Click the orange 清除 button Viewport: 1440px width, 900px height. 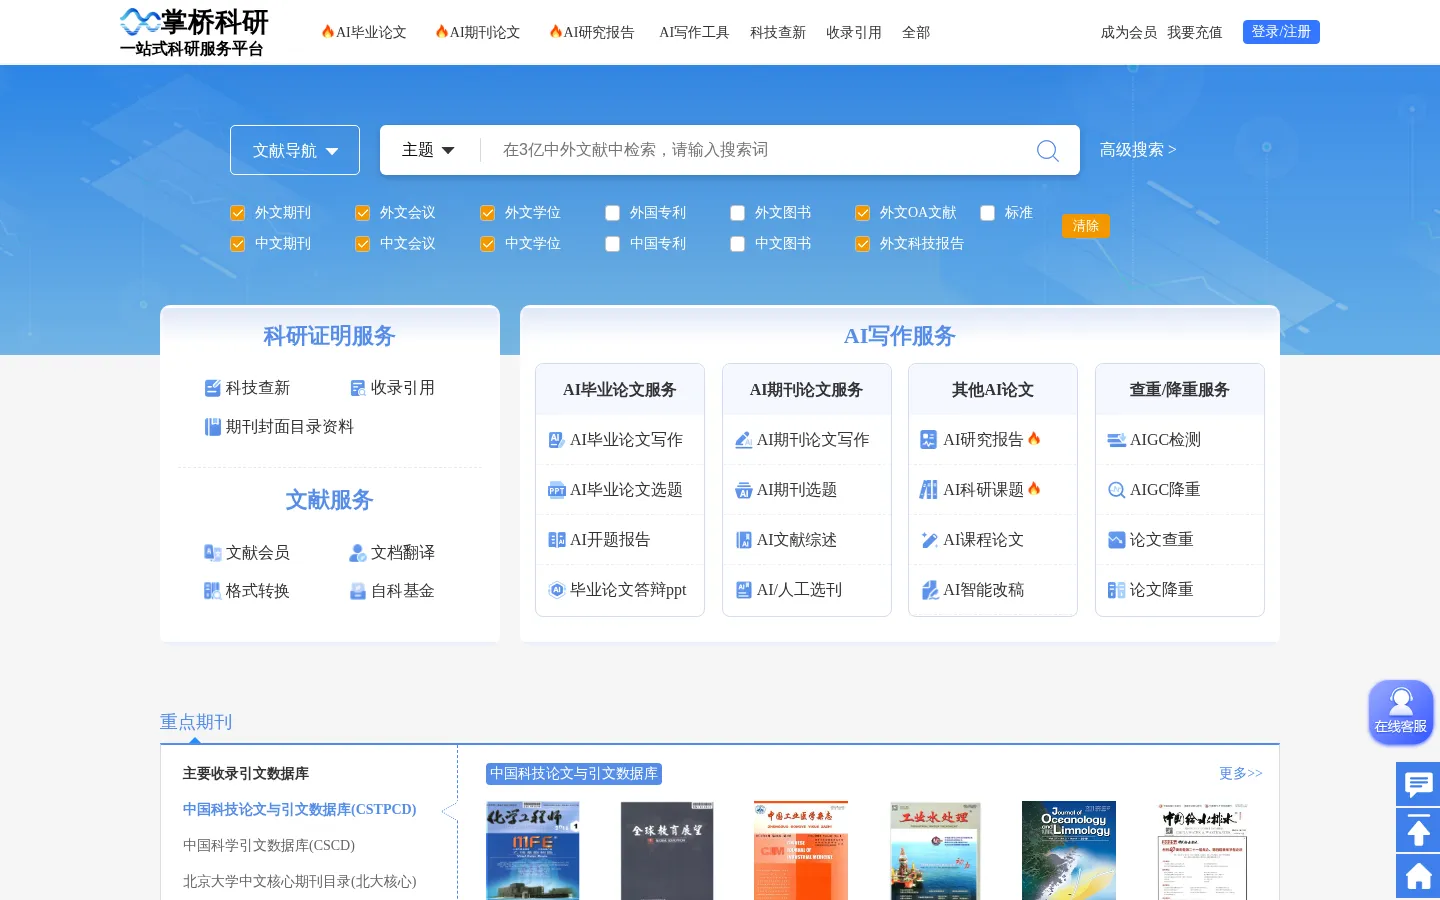pos(1086,226)
